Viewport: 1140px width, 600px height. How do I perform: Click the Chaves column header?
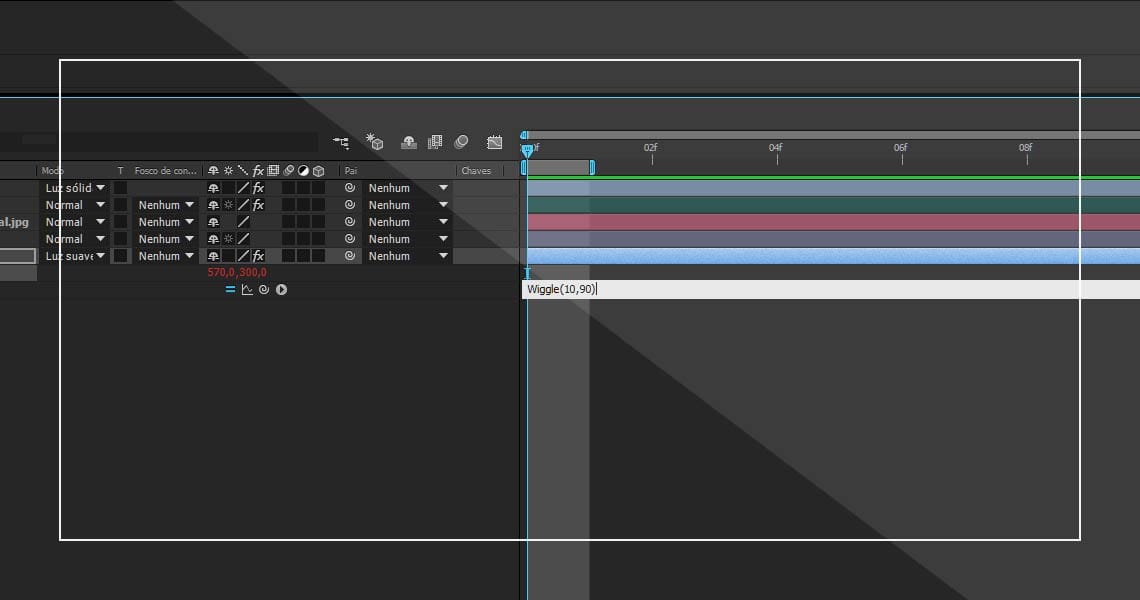pos(476,171)
